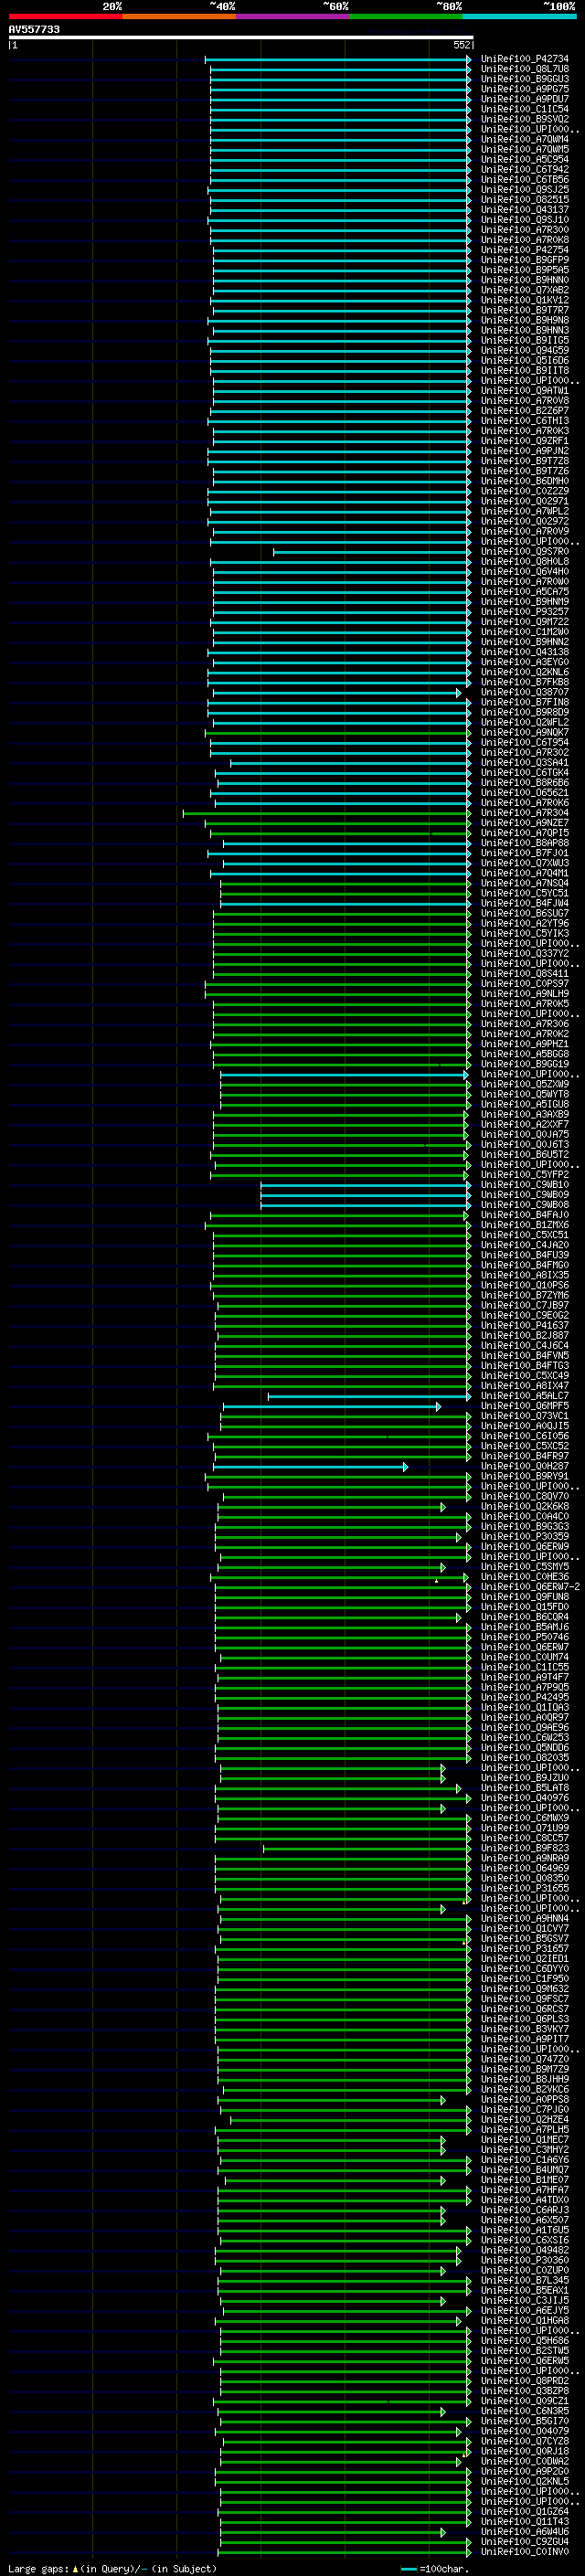
Task: Select the UniRef100_C5YFP2 label
Action: click(524, 1175)
